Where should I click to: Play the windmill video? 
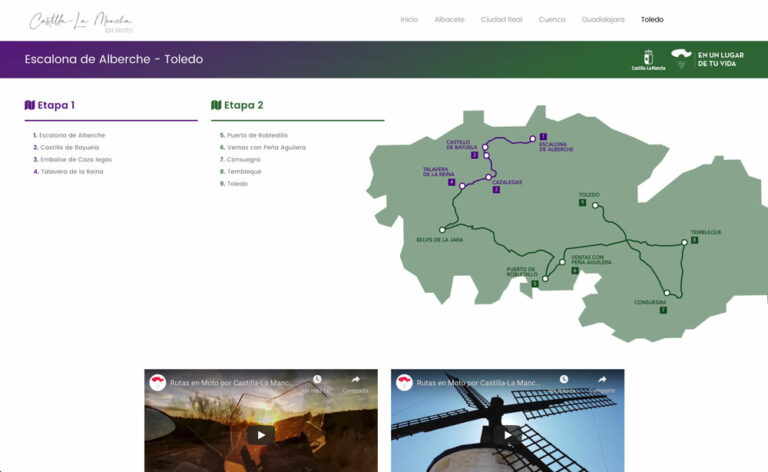click(508, 434)
